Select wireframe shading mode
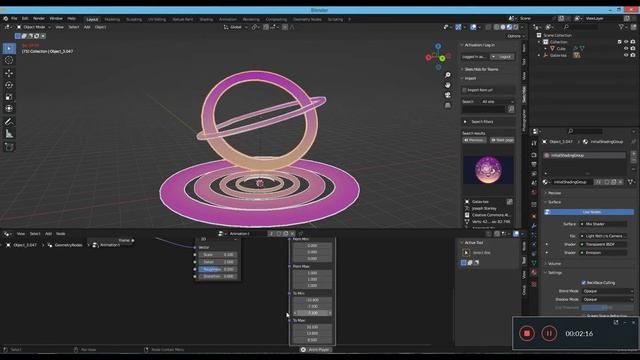The width and height of the screenshot is (640, 360). [496, 27]
